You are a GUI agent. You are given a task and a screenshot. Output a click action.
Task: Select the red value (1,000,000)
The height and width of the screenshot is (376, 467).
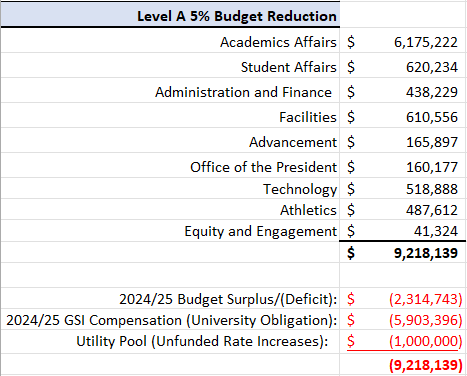tap(426, 341)
